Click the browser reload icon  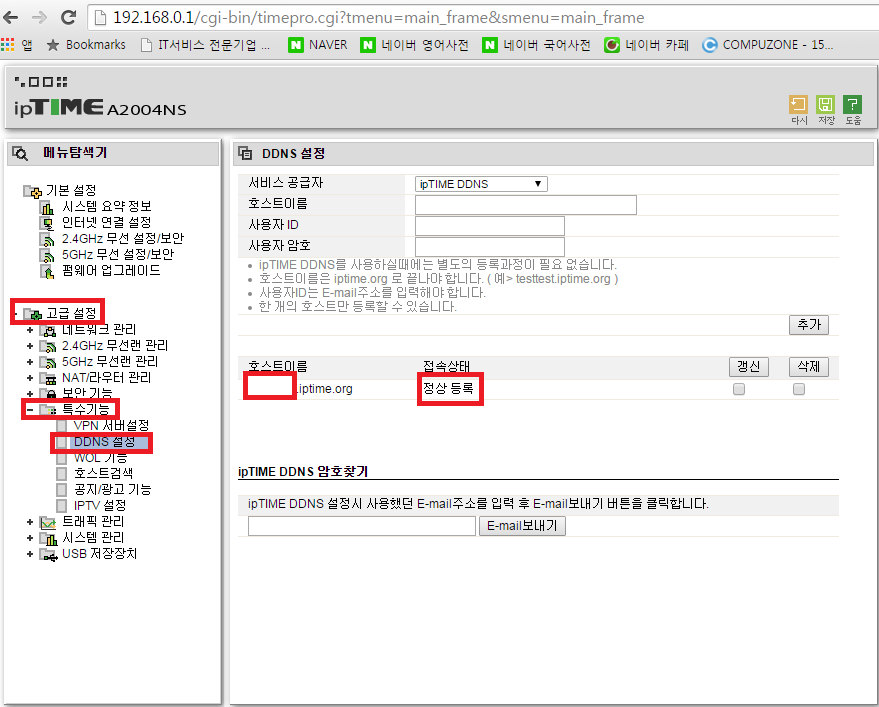[67, 17]
